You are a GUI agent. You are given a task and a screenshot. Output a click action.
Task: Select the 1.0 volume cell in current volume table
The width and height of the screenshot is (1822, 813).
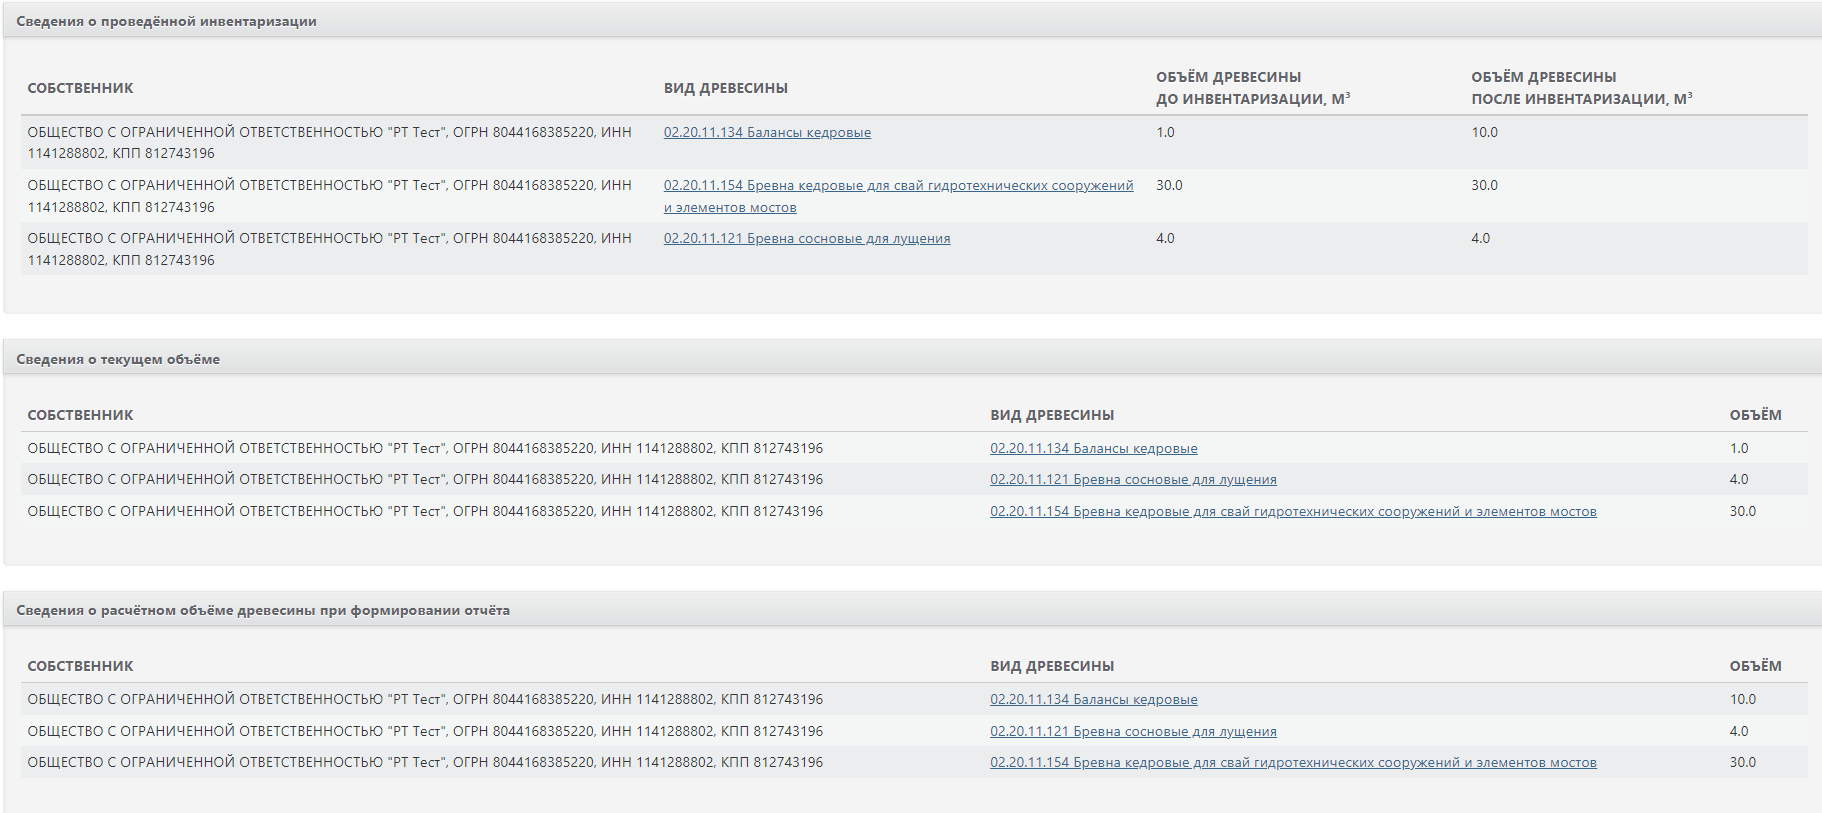coord(1739,448)
